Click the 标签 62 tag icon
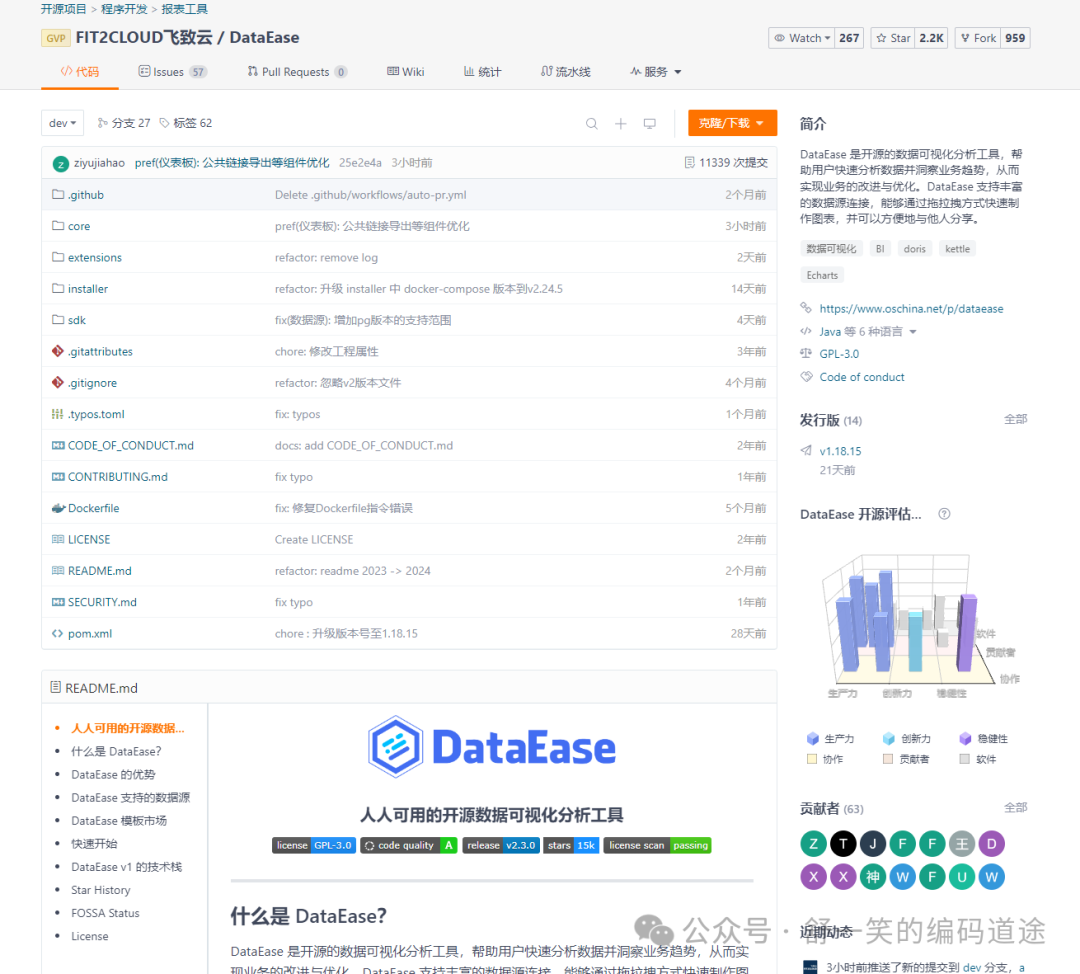 (165, 123)
